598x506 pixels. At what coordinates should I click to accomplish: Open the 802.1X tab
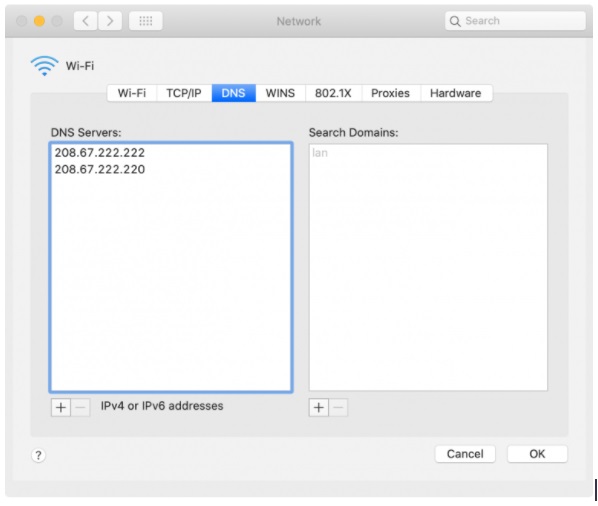point(333,93)
